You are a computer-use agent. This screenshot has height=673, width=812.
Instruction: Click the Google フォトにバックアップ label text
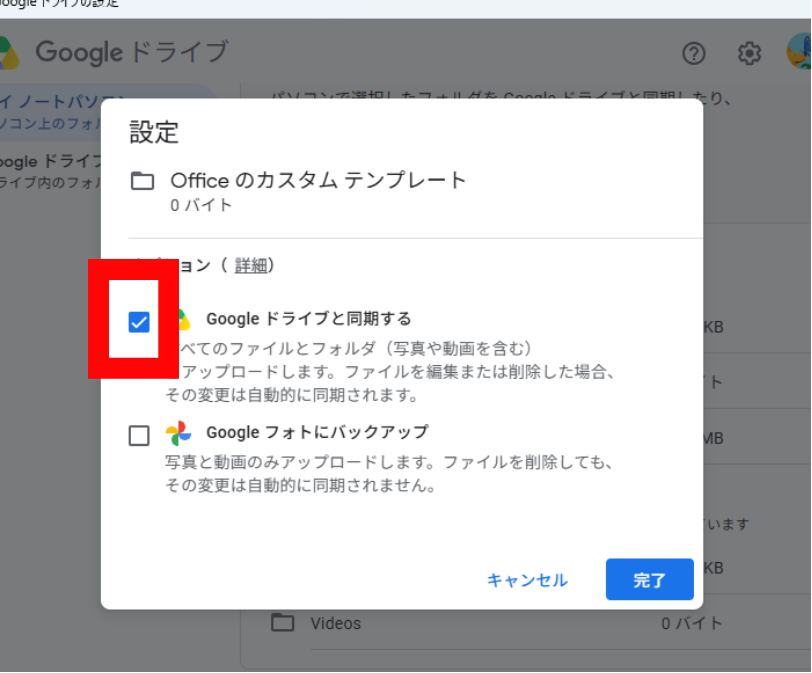tap(317, 432)
